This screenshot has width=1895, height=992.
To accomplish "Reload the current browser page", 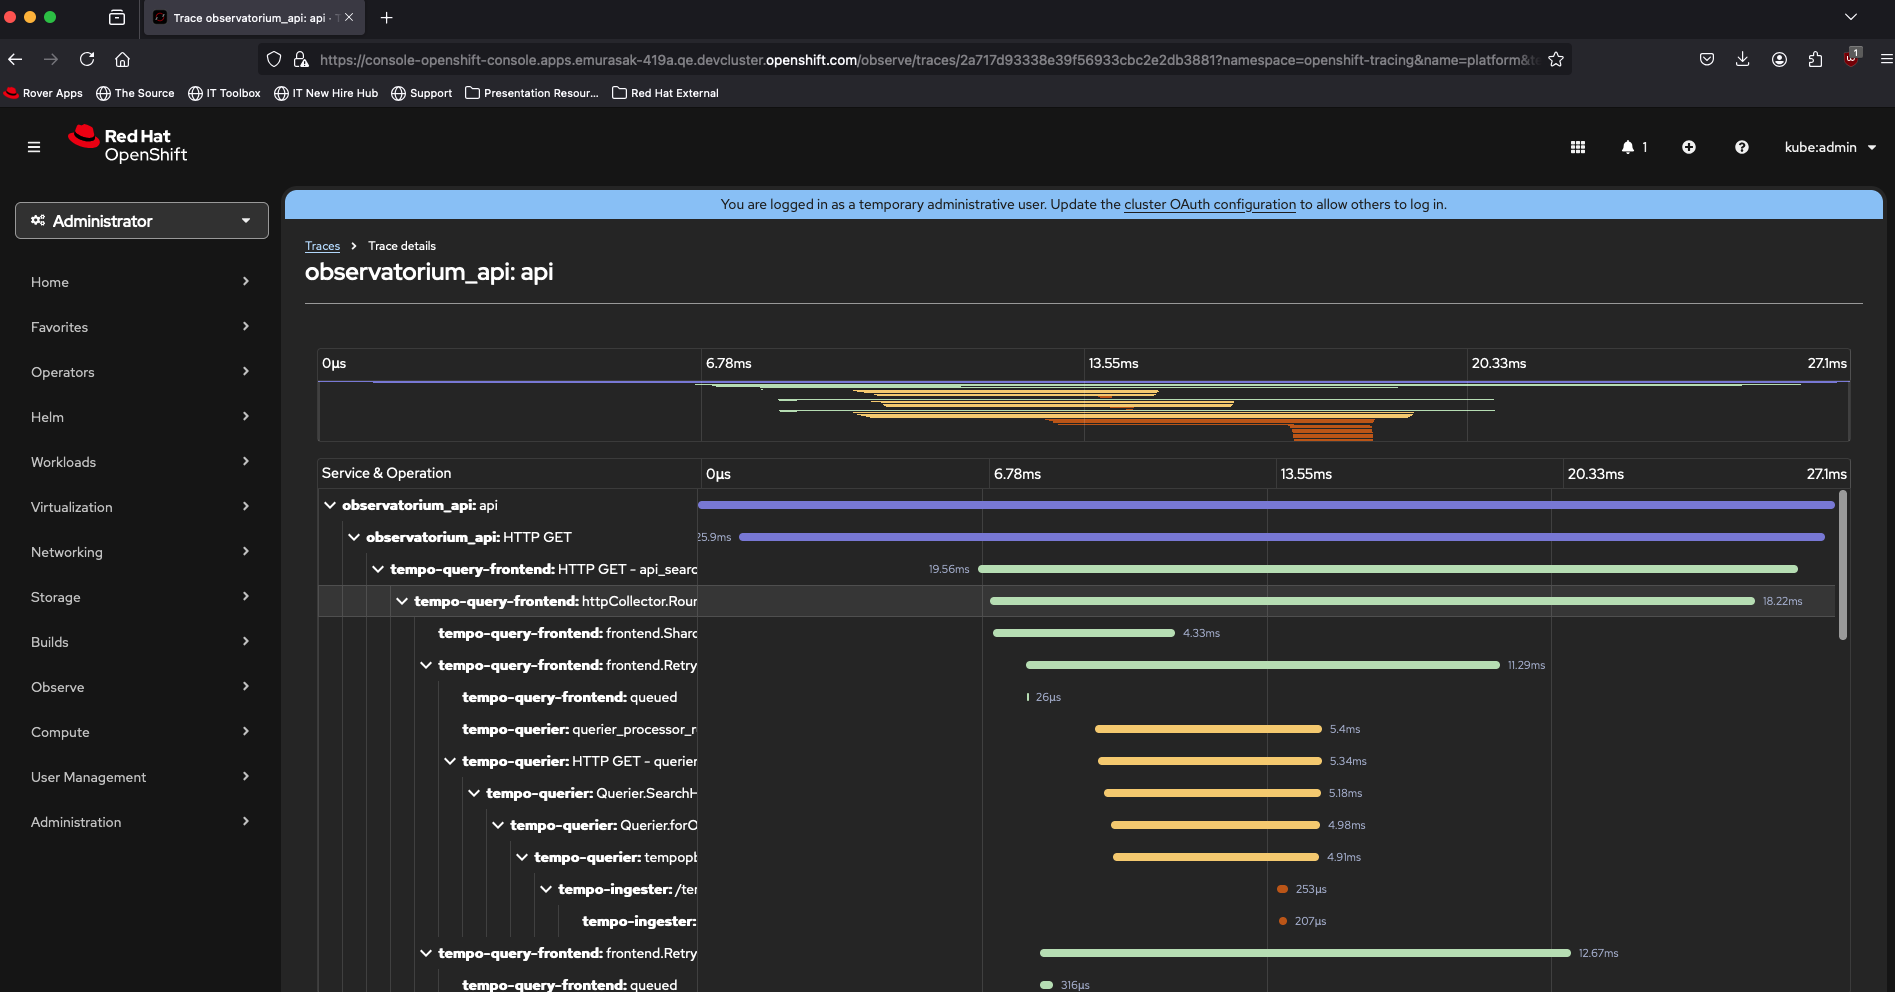I will (87, 59).
